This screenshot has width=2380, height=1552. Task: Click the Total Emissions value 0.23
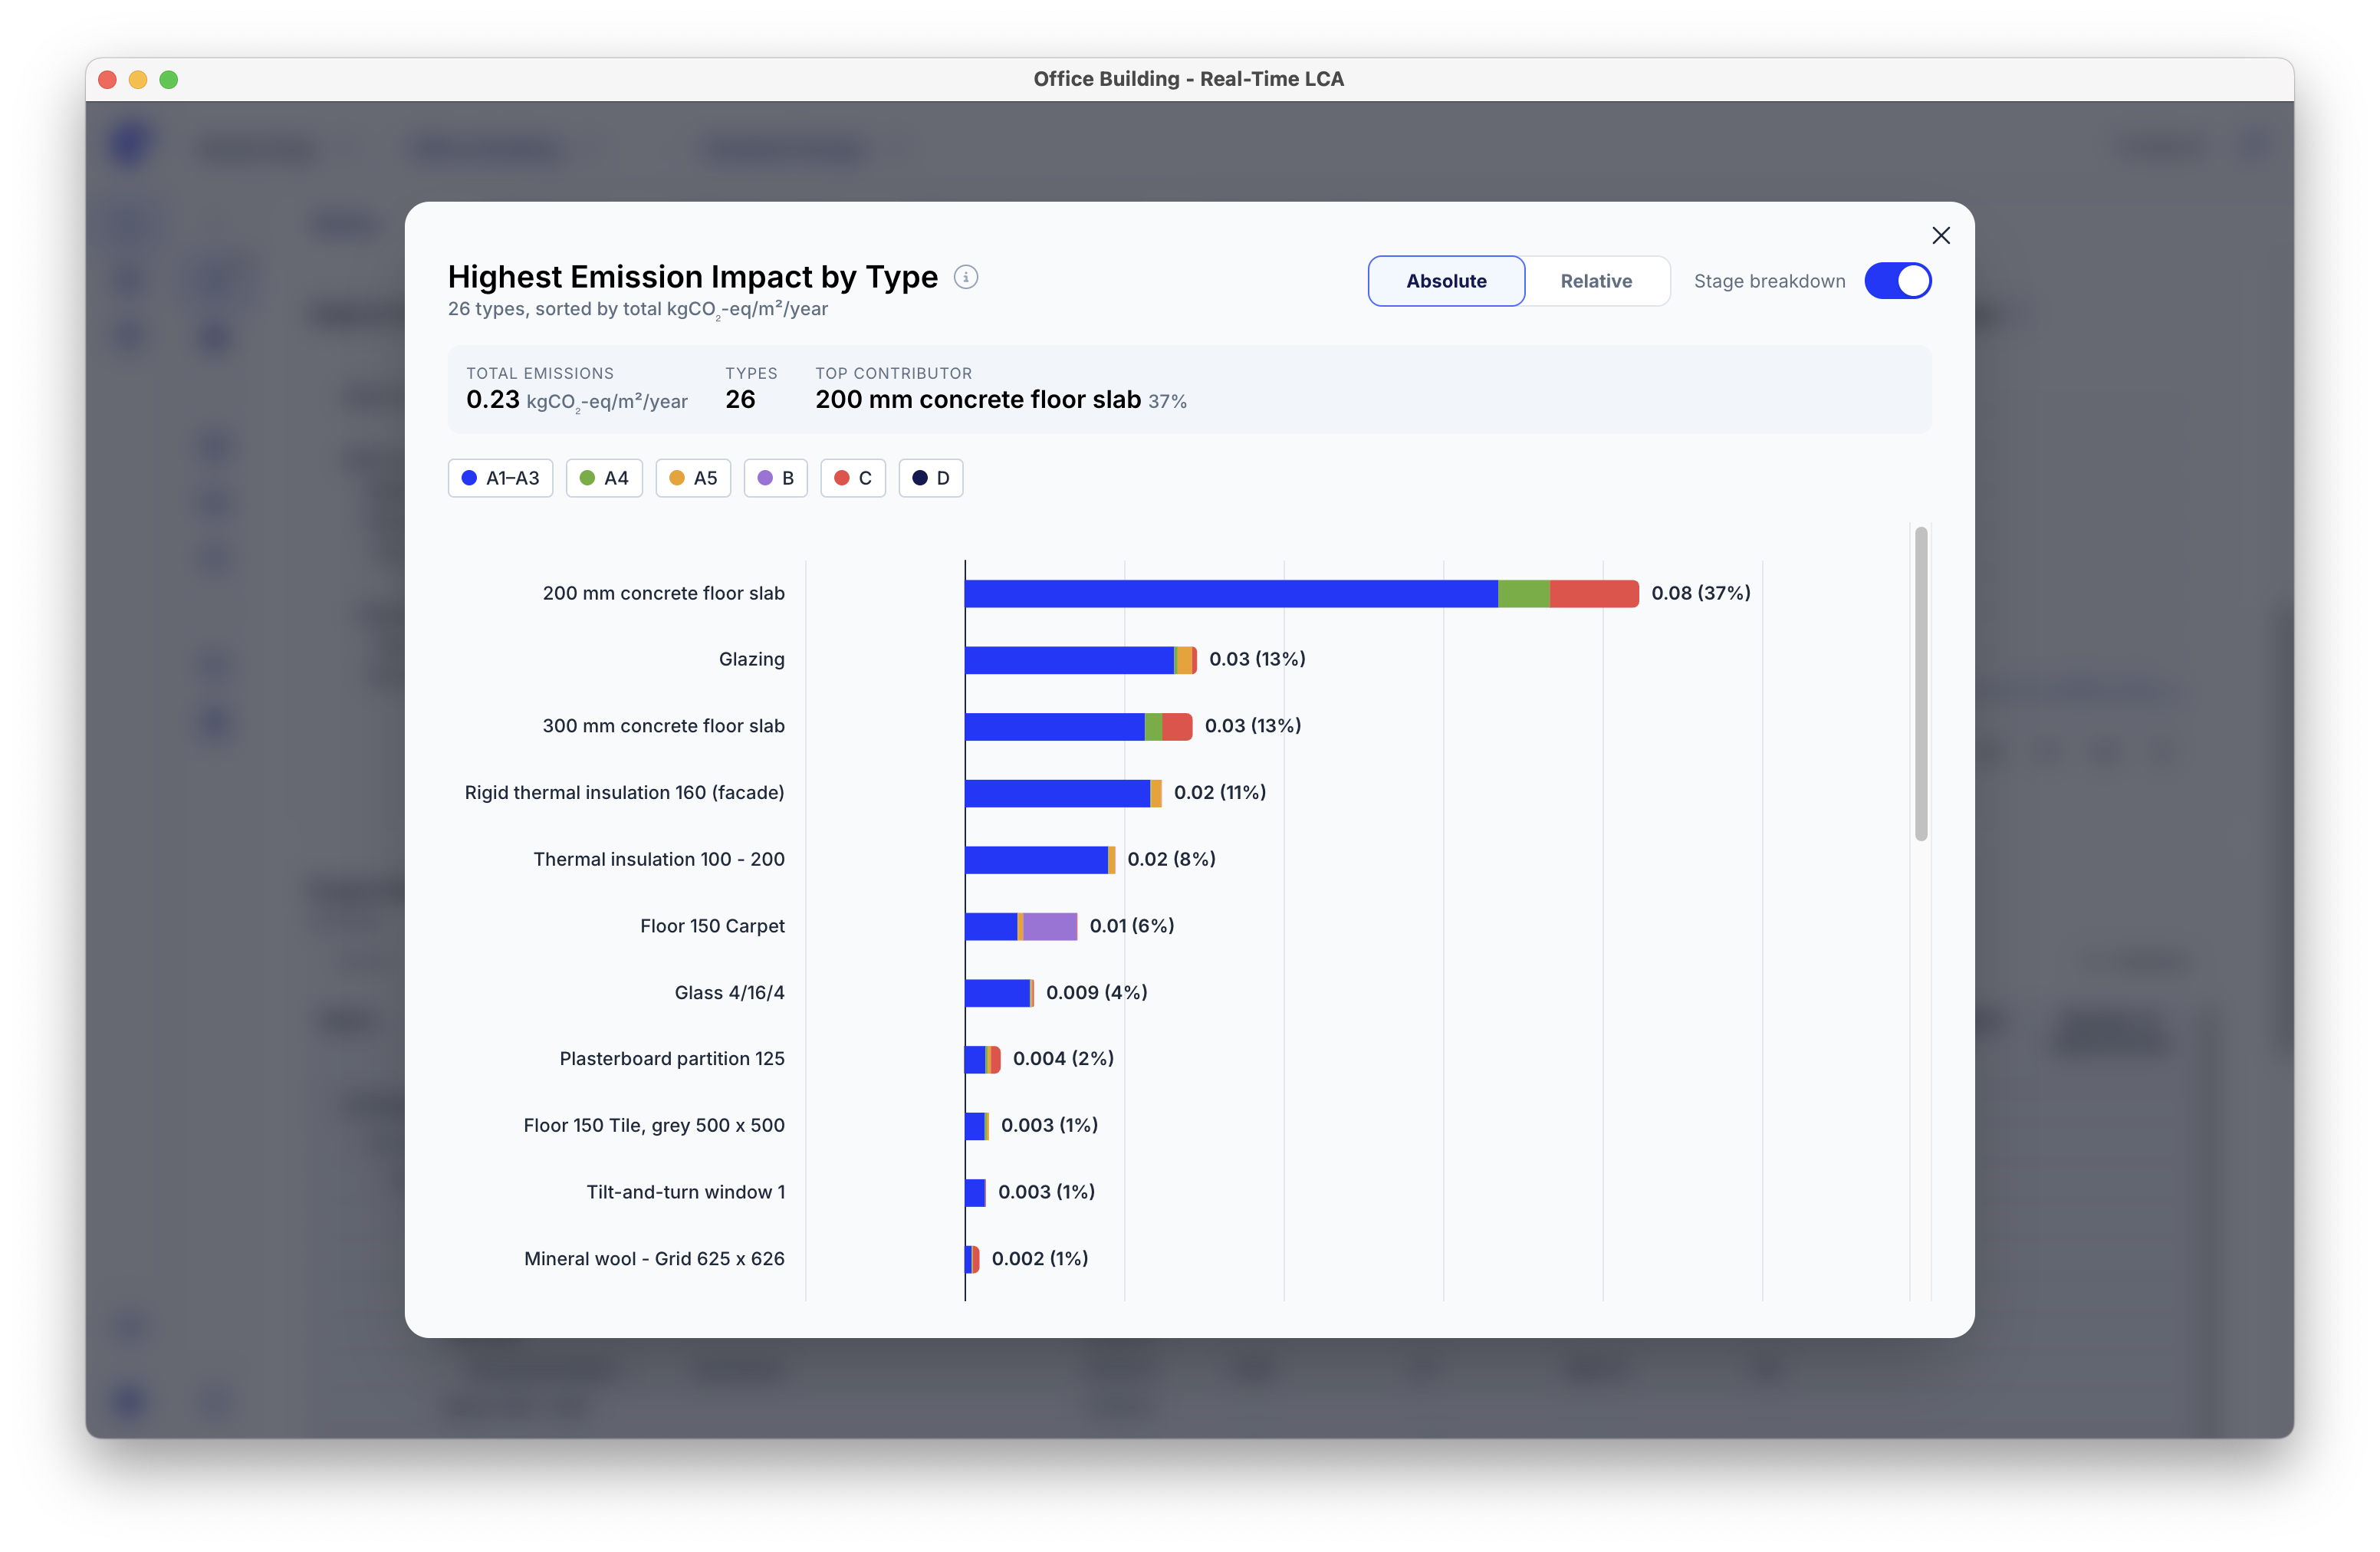click(x=493, y=399)
